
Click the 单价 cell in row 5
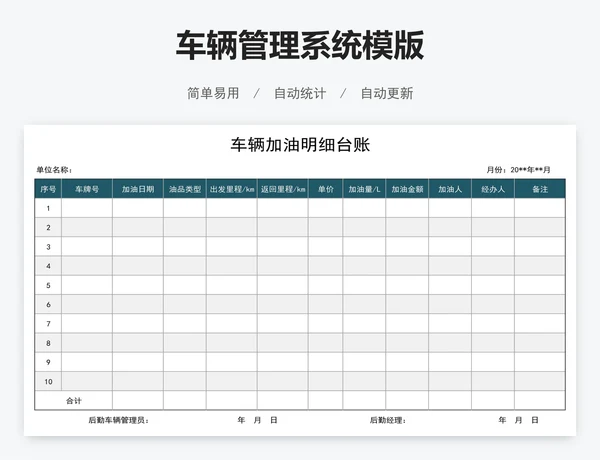[326, 285]
